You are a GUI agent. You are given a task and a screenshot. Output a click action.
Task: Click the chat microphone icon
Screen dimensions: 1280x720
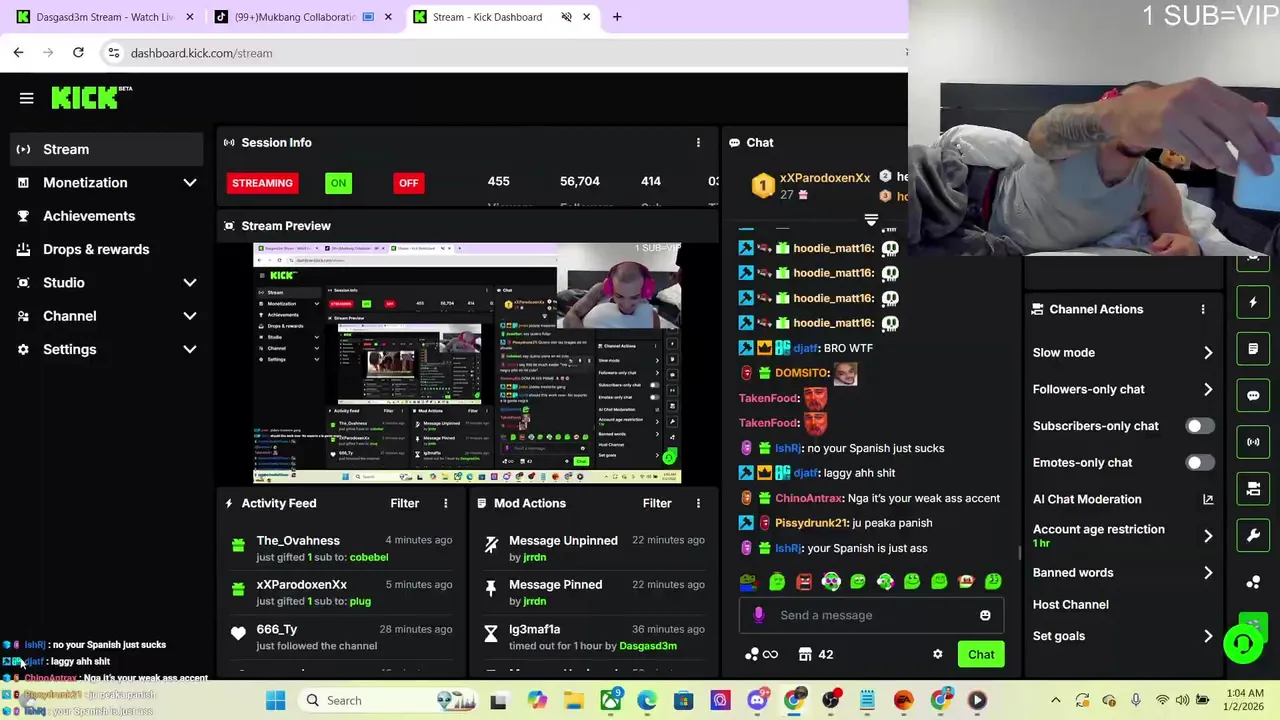[x=759, y=615]
